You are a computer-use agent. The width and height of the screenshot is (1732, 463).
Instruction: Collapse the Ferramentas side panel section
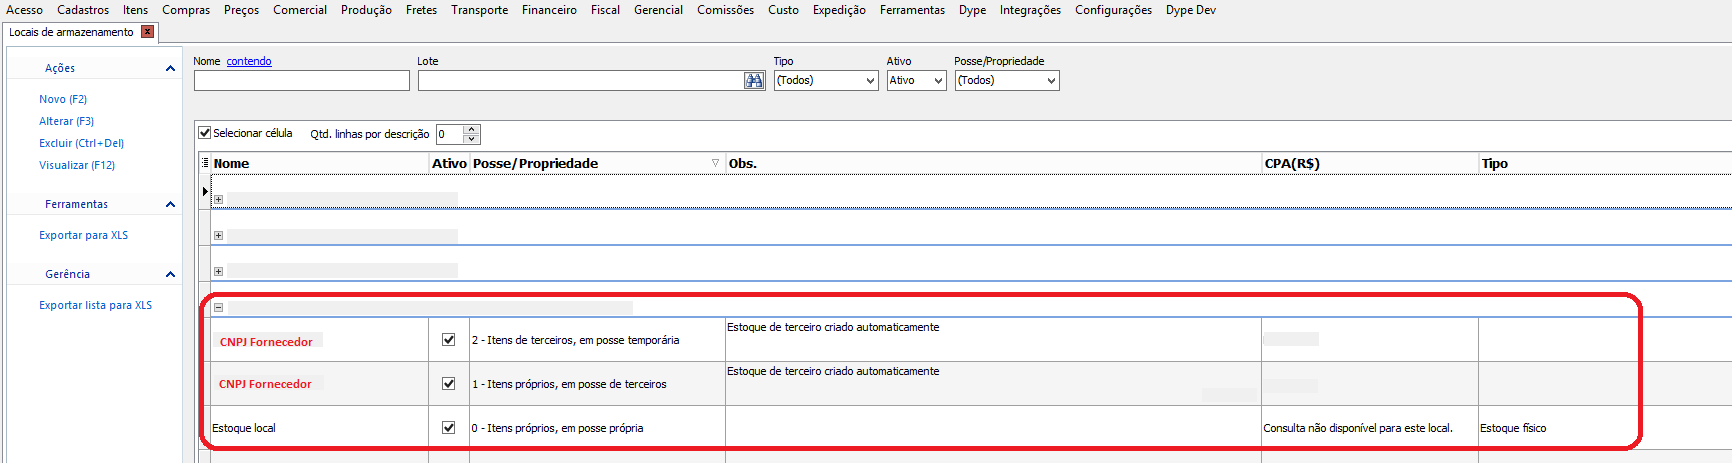170,204
